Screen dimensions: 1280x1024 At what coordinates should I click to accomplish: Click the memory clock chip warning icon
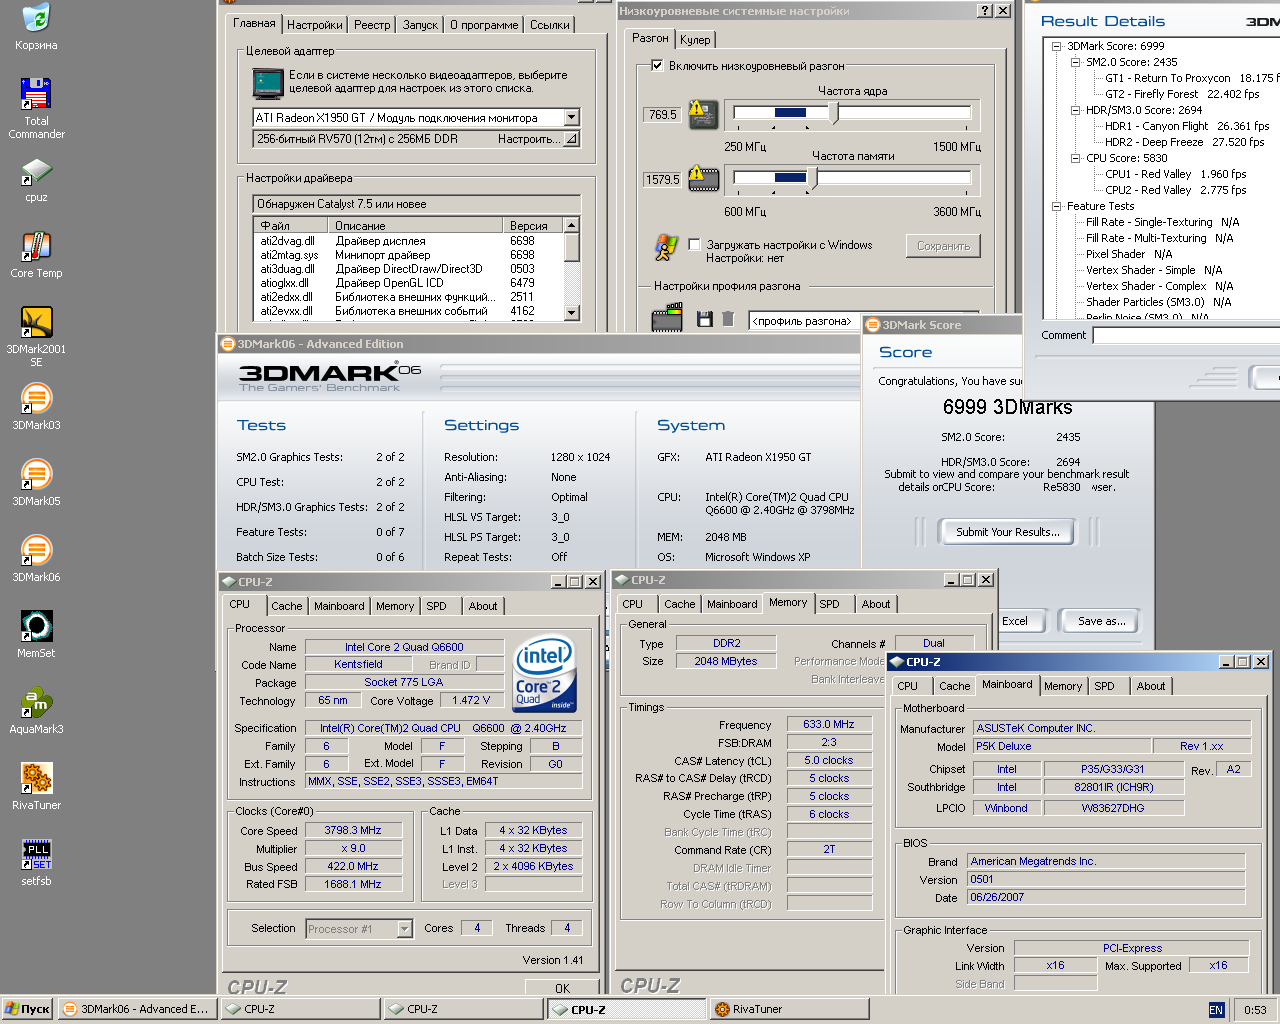(703, 179)
